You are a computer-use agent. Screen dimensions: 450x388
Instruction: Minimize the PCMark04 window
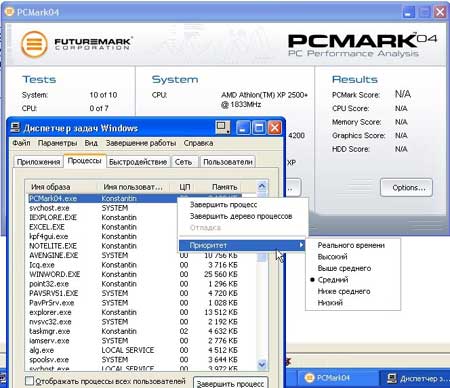[x=409, y=13]
